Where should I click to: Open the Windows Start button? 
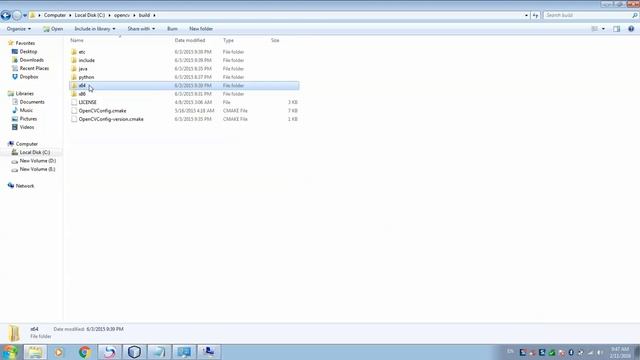click(10, 352)
